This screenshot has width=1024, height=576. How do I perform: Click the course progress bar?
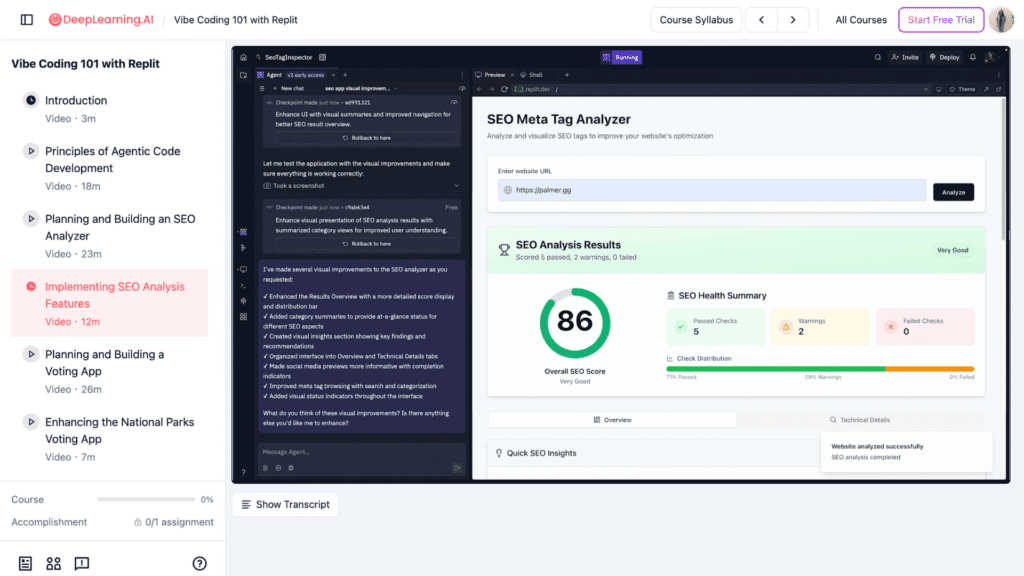(x=146, y=500)
